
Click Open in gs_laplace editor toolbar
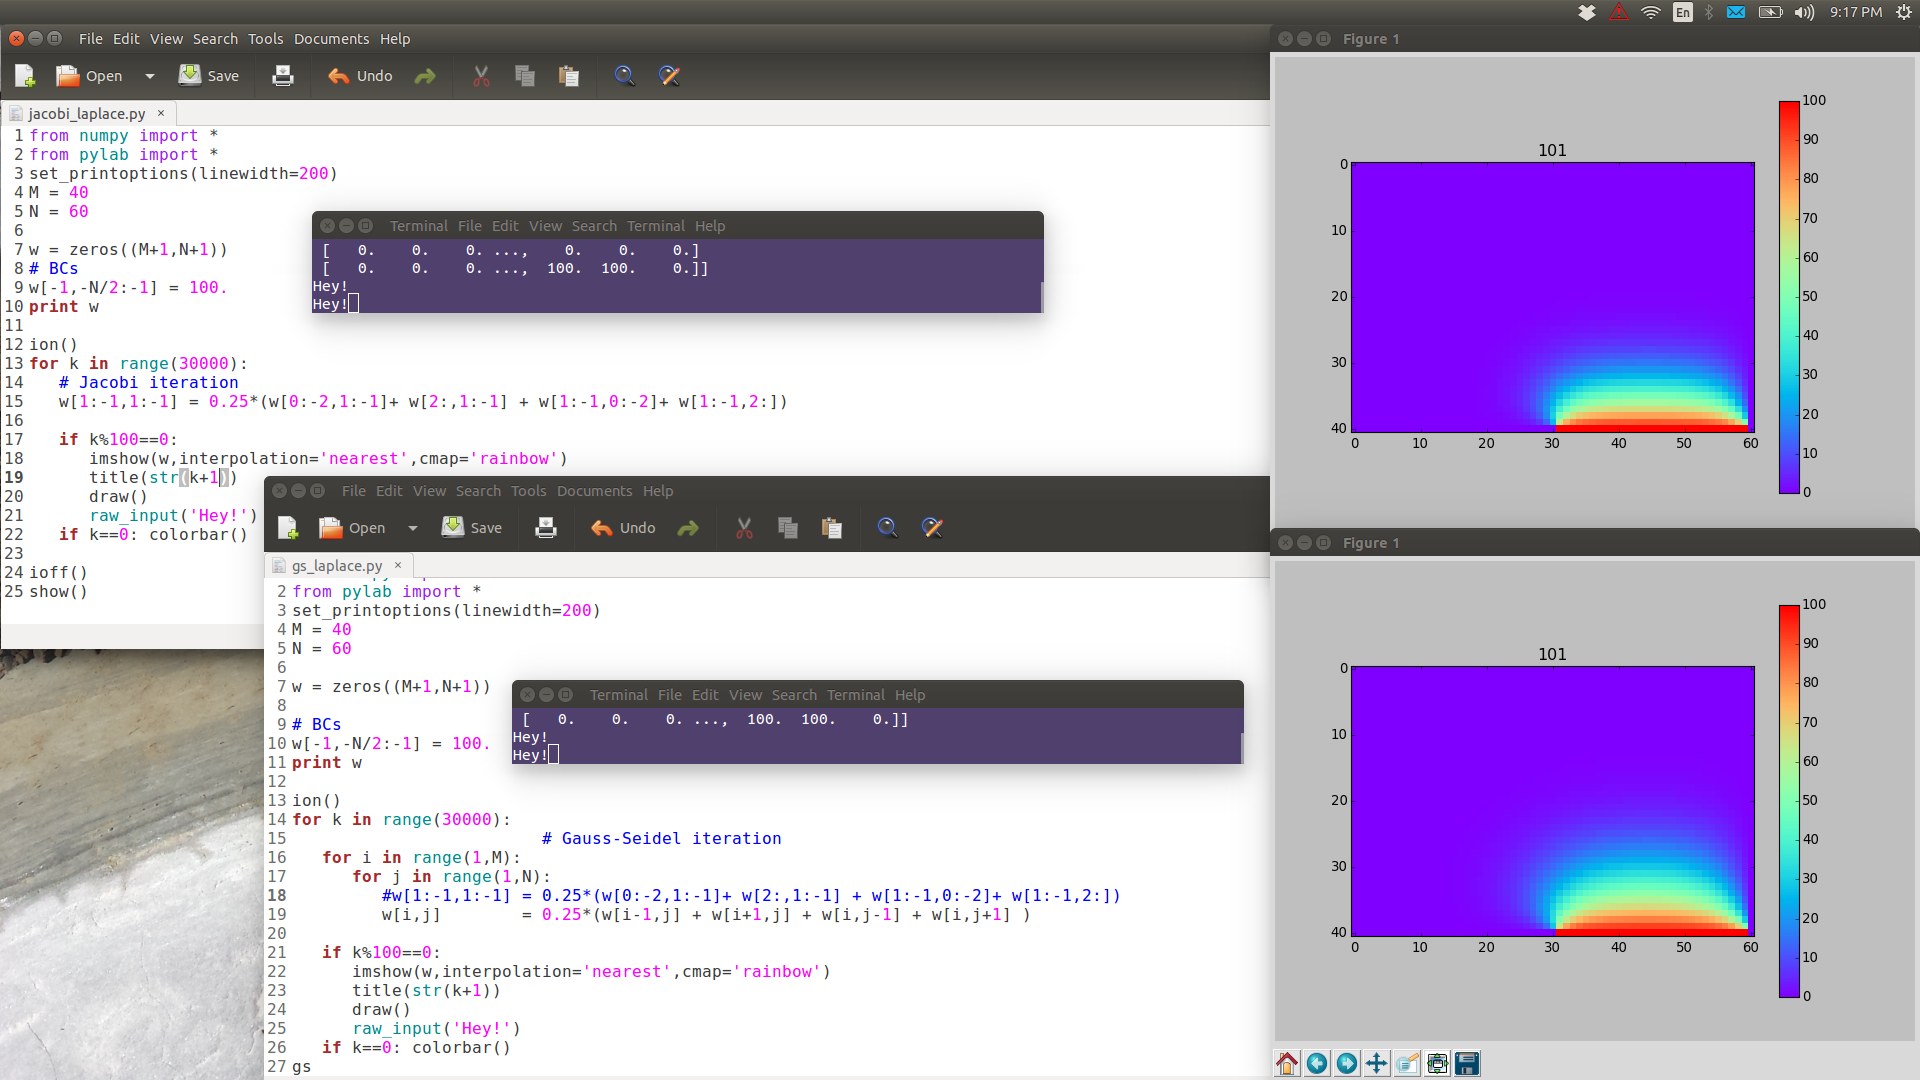[352, 528]
